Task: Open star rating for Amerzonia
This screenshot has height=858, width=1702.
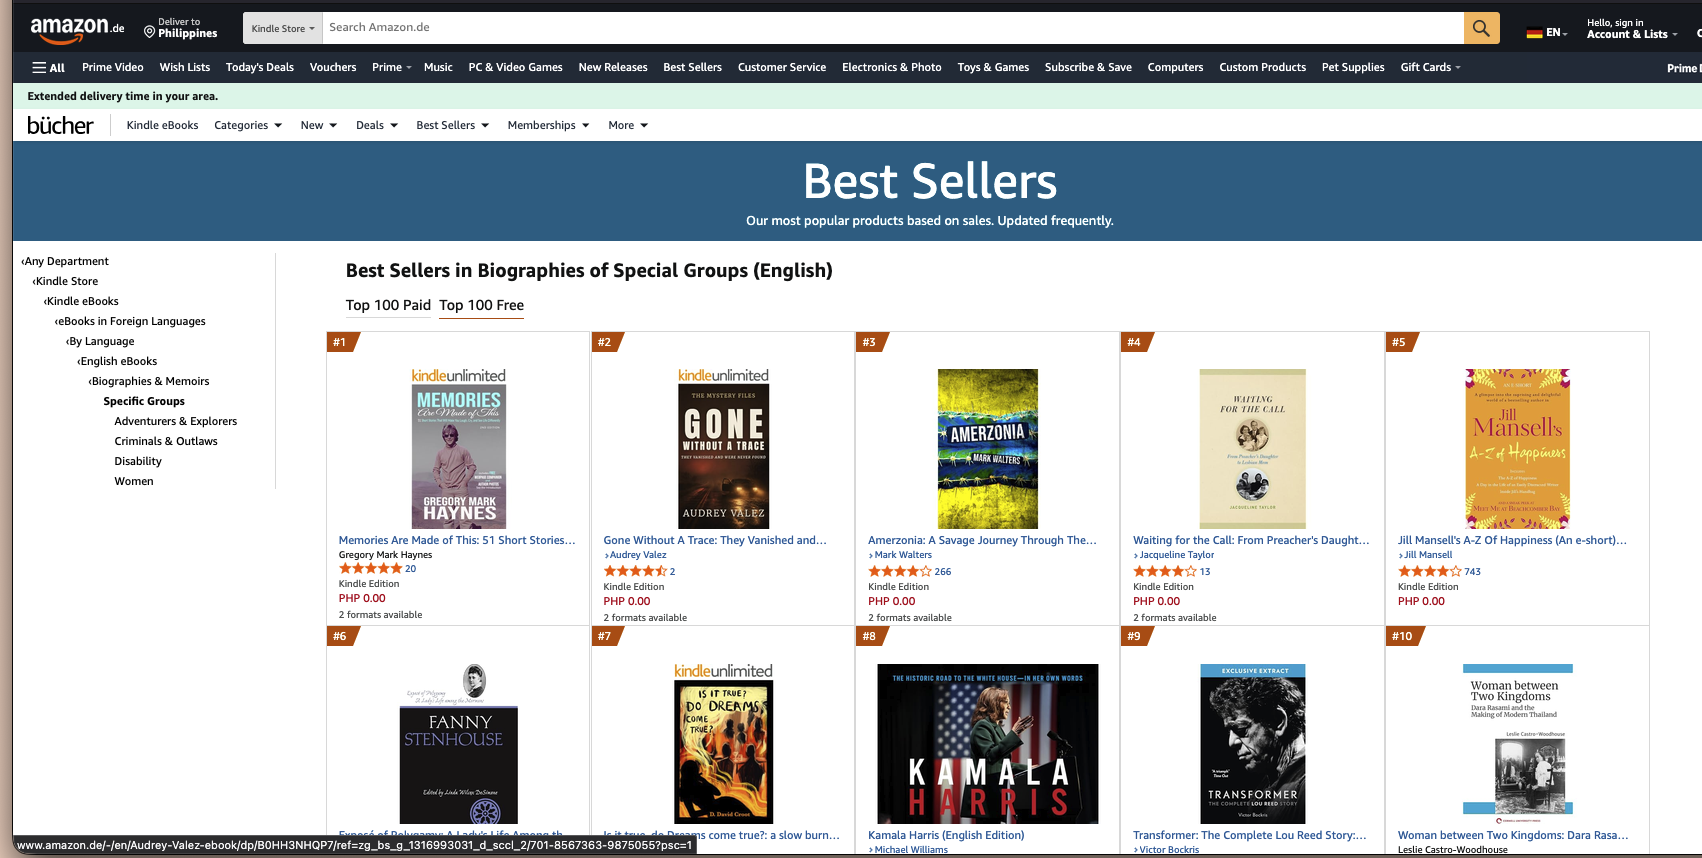Action: 900,571
